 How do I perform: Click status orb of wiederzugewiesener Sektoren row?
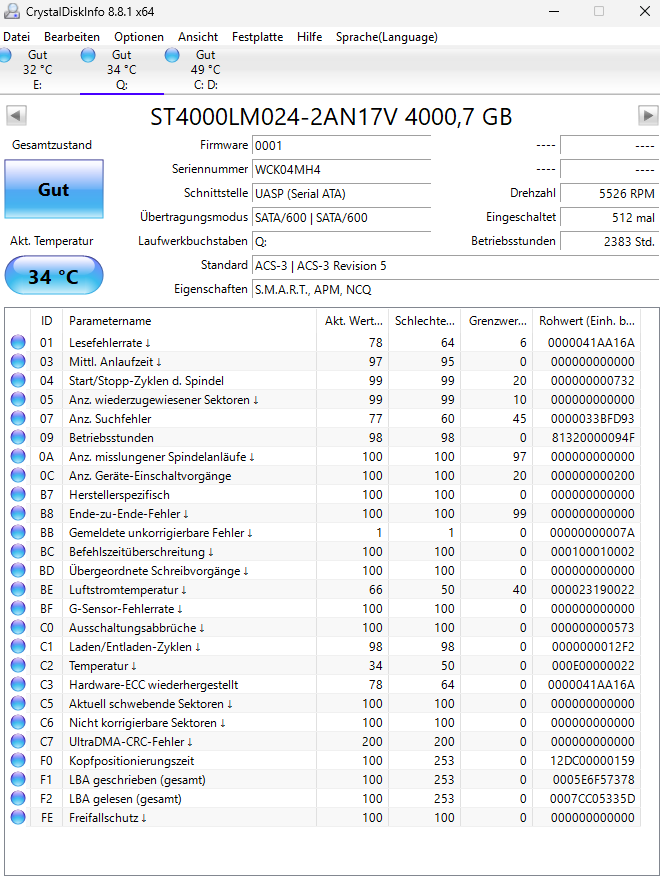point(19,400)
